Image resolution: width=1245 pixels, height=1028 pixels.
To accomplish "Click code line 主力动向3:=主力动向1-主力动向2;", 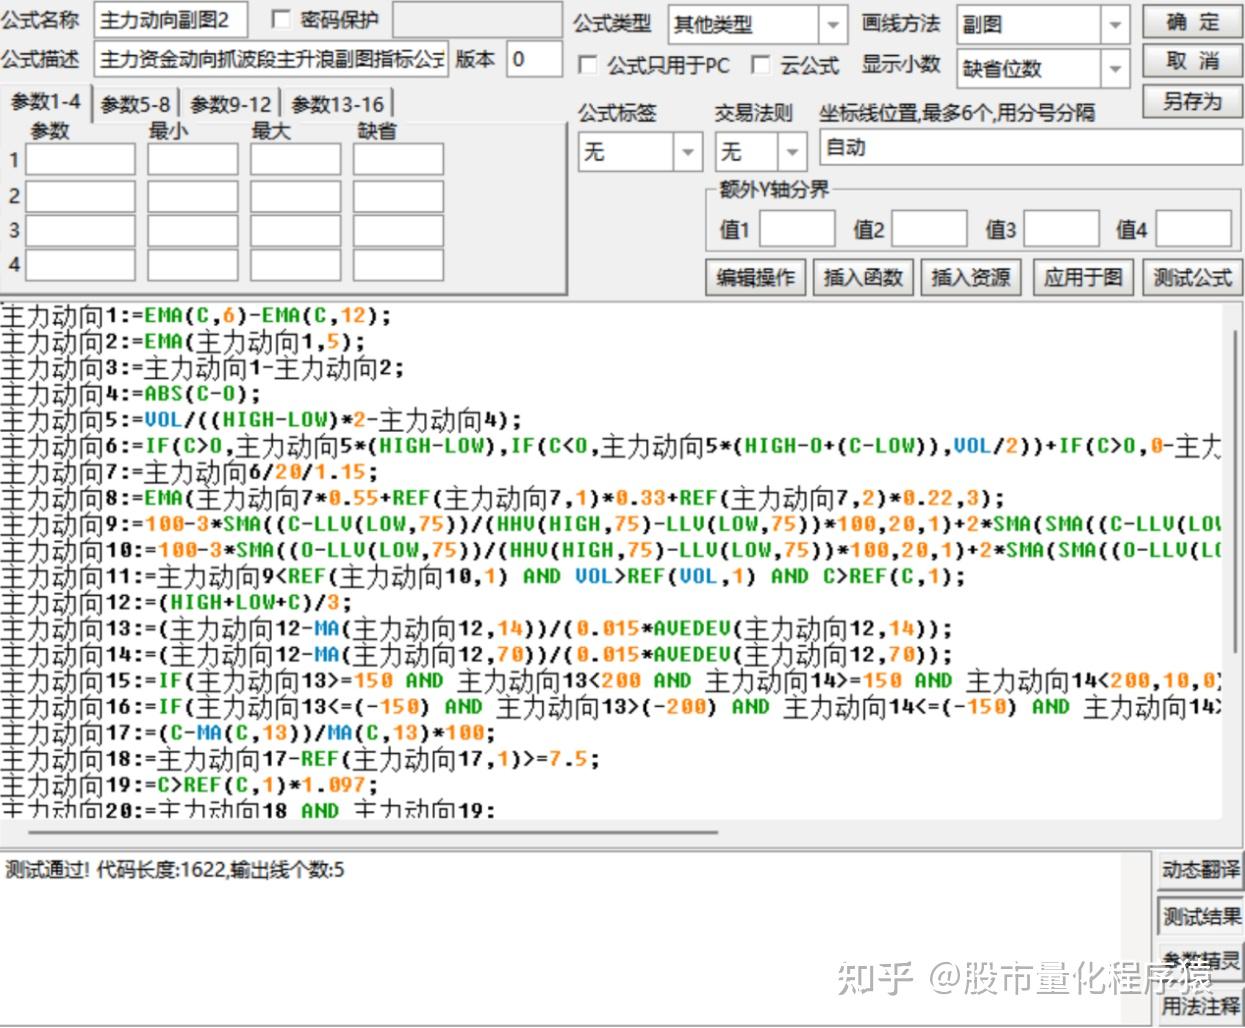I will (202, 368).
